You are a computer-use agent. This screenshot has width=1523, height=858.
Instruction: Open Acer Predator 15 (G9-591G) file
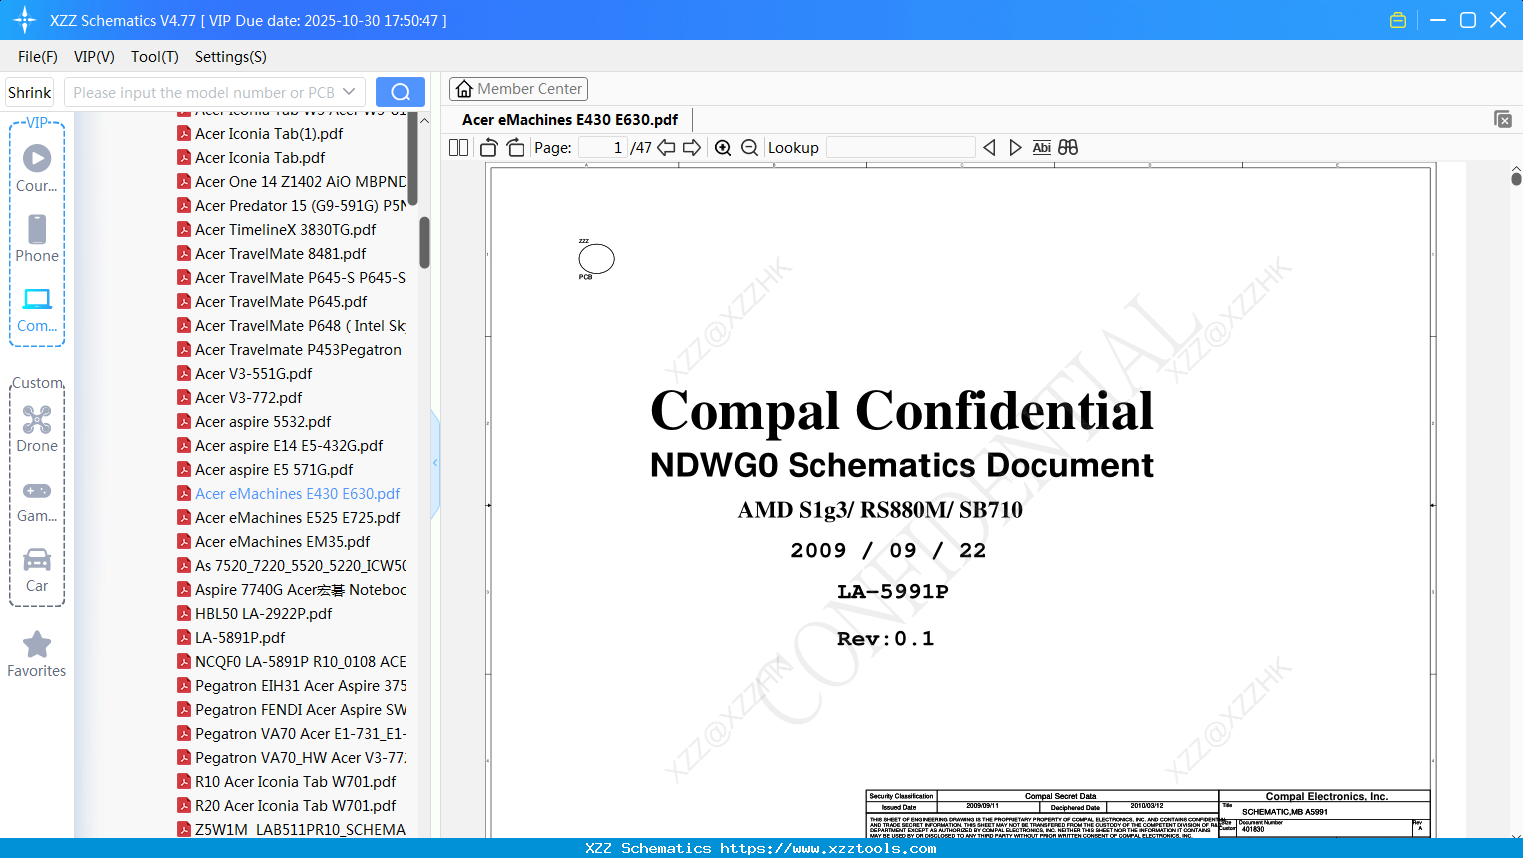pyautogui.click(x=292, y=206)
